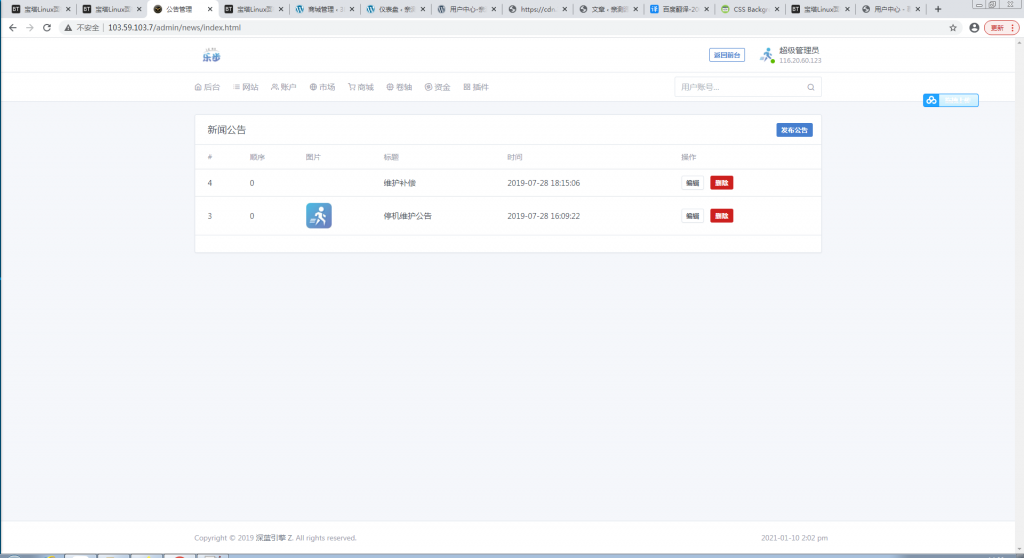Bookmark this page with the star icon

[953, 28]
